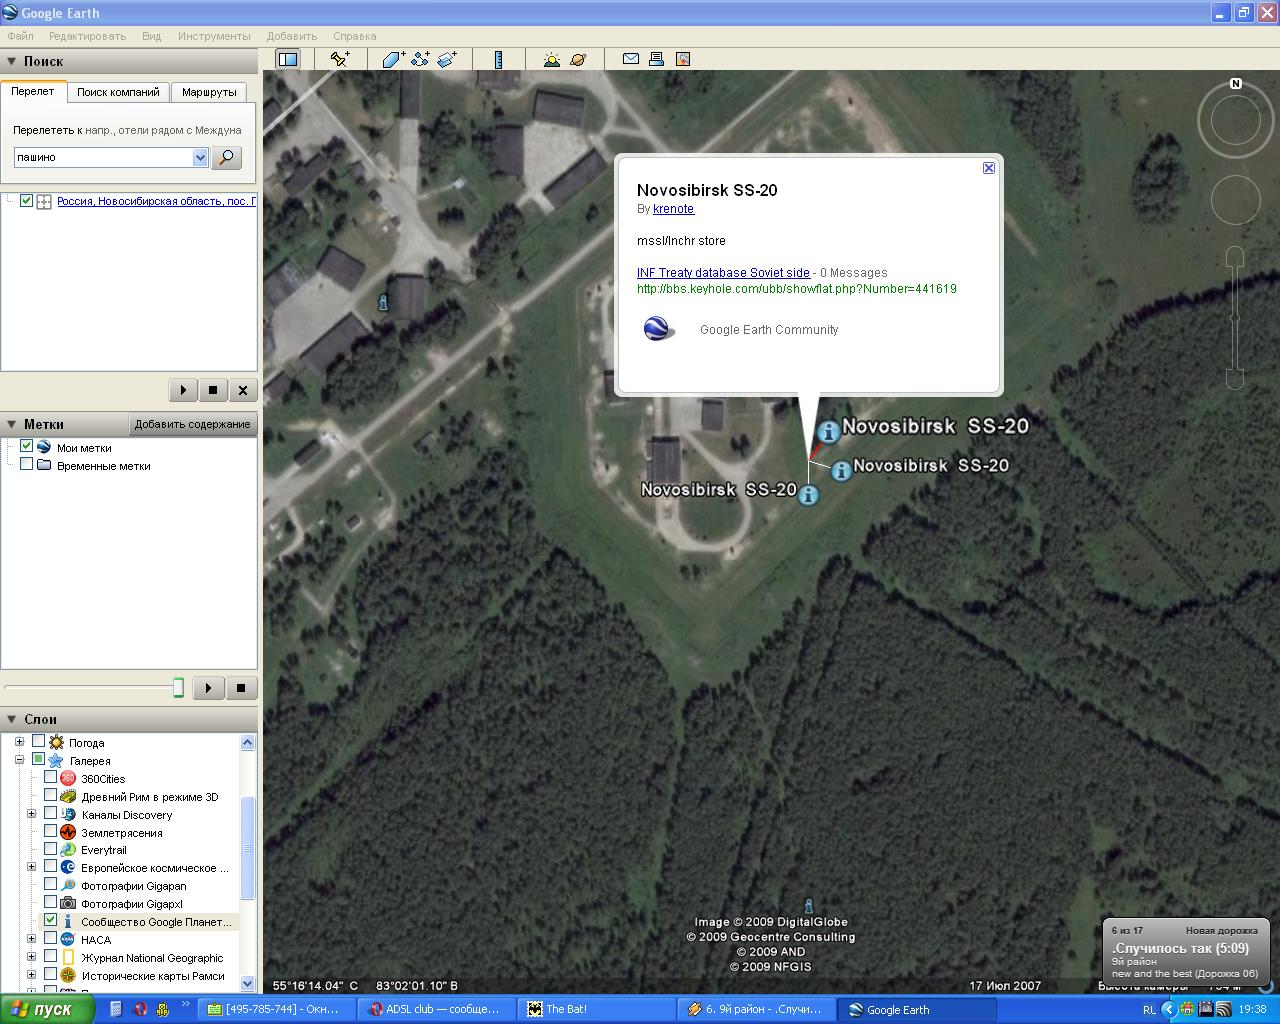
Task: Add an image overlay from toolbar
Action: [447, 59]
